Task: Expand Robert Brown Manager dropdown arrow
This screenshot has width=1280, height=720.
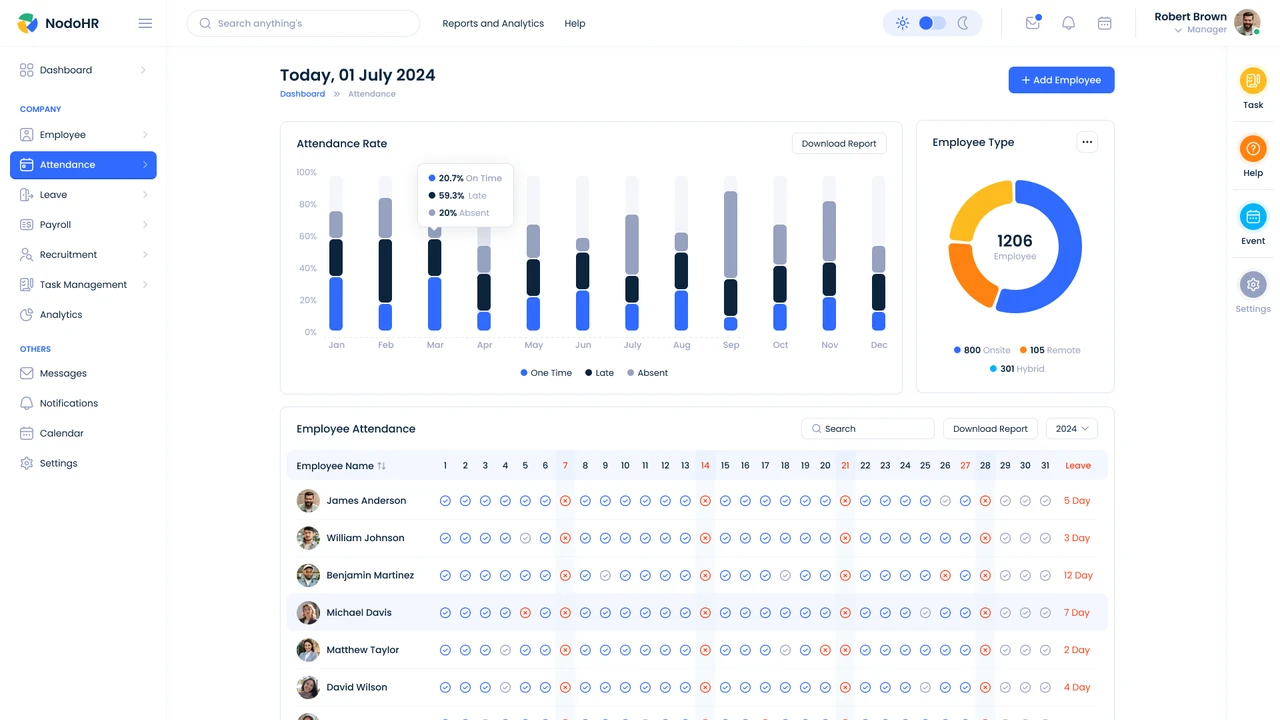Action: point(1178,30)
